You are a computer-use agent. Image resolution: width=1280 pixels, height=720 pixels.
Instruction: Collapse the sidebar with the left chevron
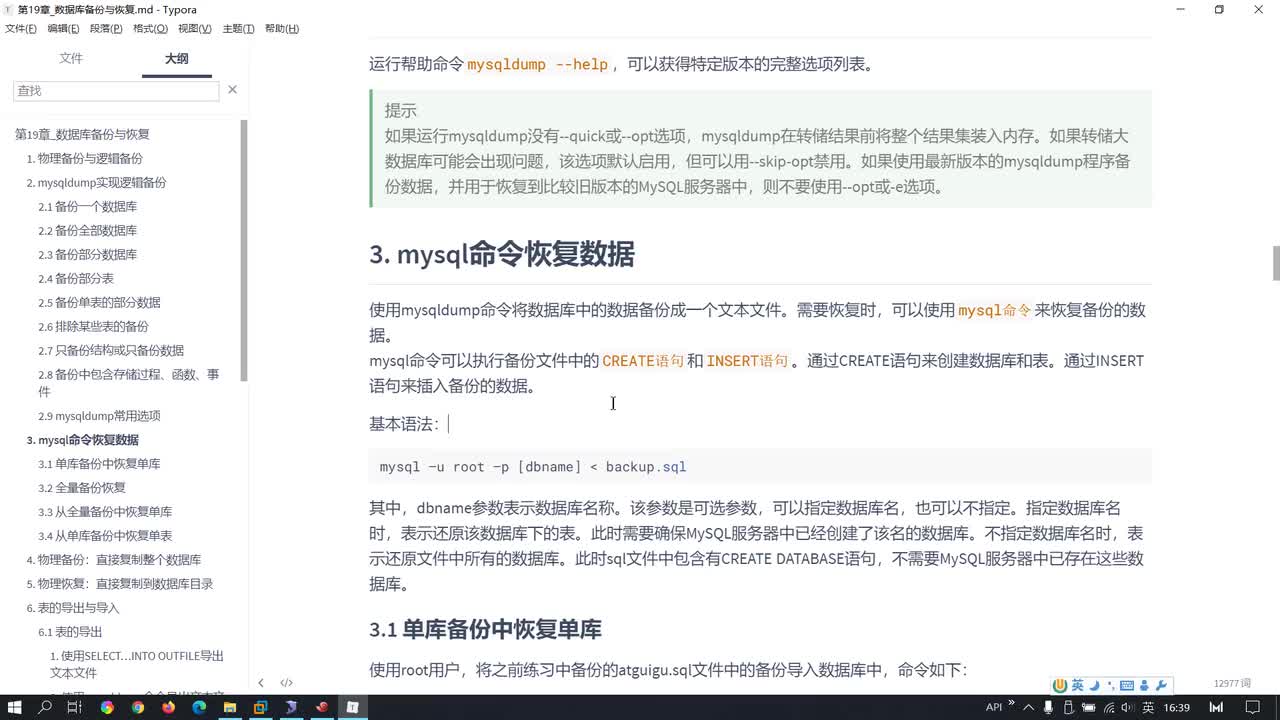point(261,683)
